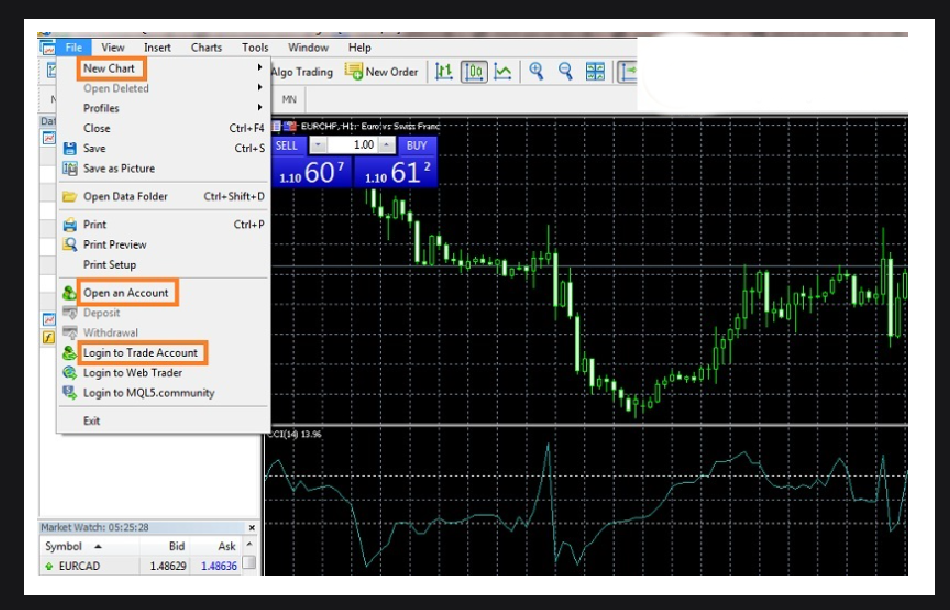Open the Window menu
The image size is (950, 610).
(308, 47)
